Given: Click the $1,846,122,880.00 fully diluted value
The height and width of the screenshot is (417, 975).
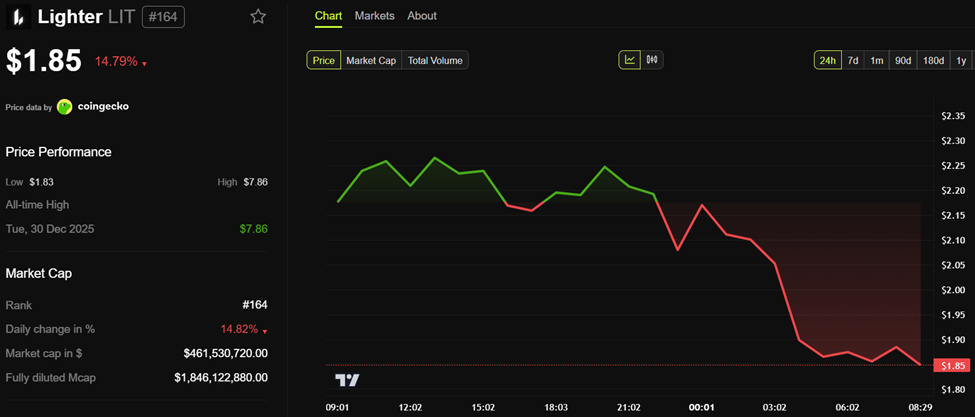Looking at the screenshot, I should point(221,377).
